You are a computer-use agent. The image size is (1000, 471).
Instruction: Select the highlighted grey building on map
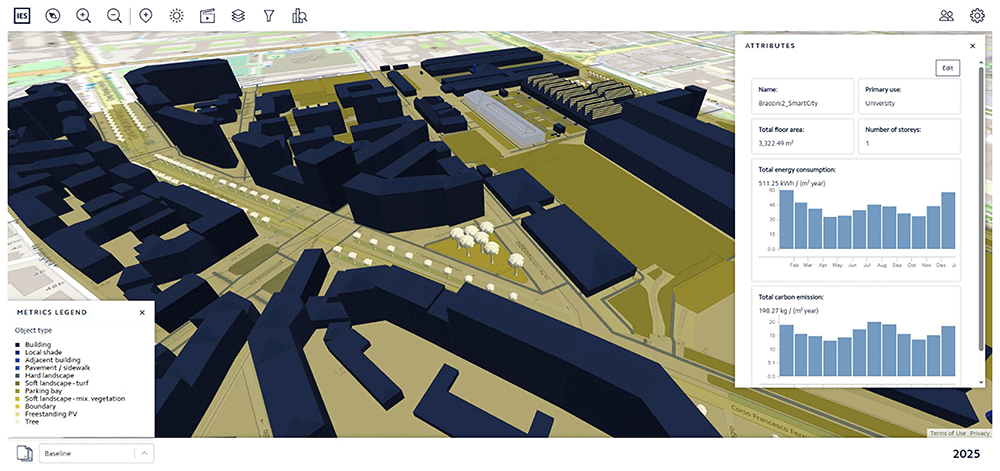(505, 117)
